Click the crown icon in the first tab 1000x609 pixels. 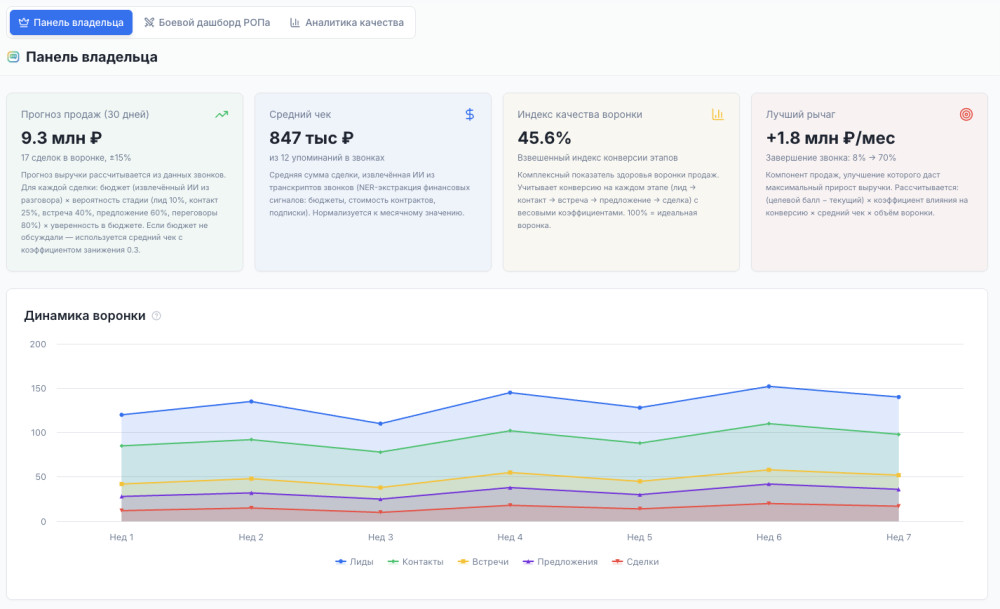tap(24, 22)
